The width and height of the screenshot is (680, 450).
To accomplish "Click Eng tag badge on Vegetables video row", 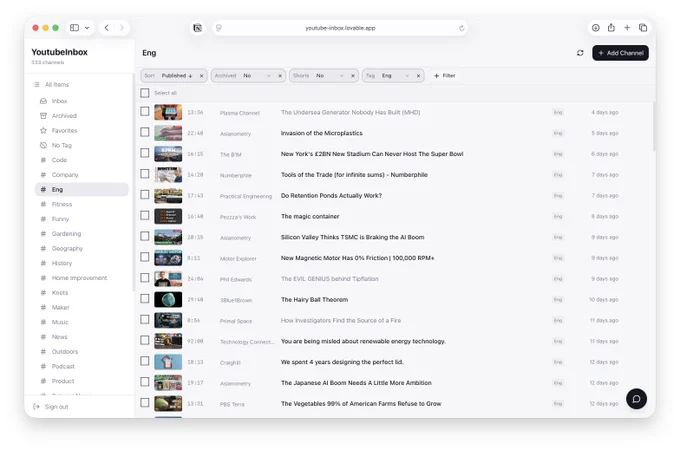I will pyautogui.click(x=558, y=404).
